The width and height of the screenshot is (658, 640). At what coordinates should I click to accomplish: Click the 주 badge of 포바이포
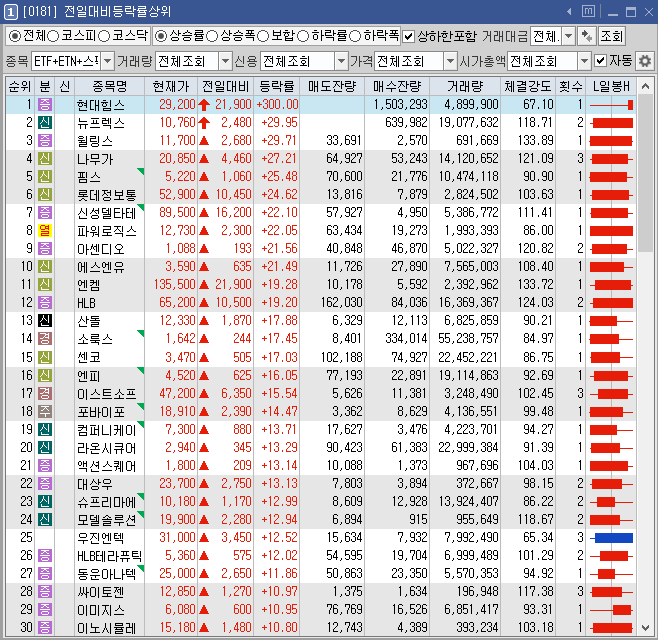click(x=45, y=411)
